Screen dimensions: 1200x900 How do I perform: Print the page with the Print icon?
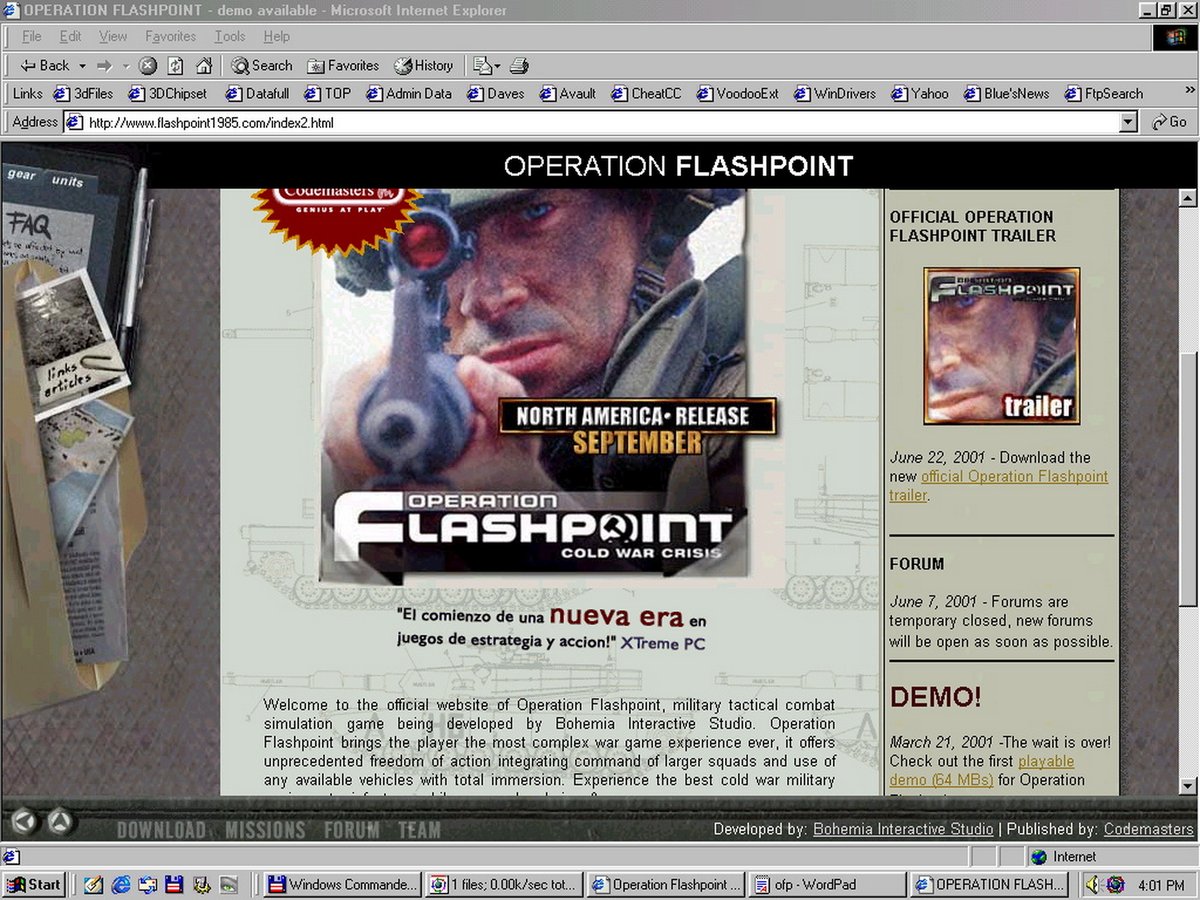(x=519, y=66)
